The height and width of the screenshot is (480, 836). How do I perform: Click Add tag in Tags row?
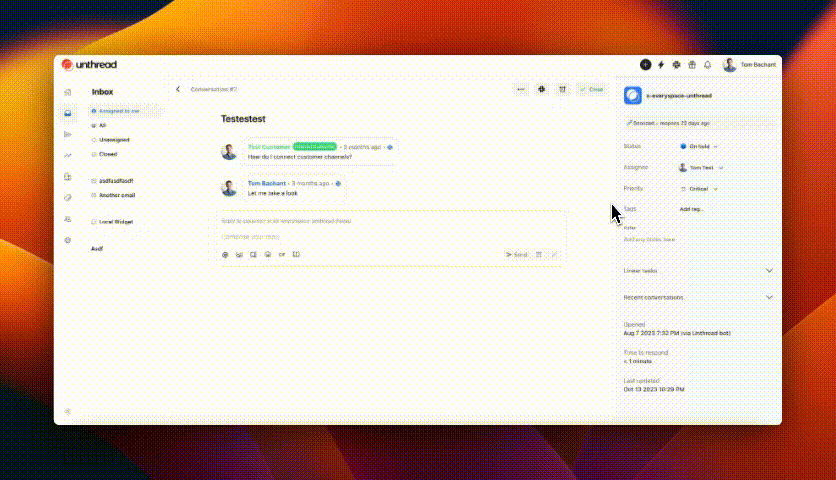pyautogui.click(x=691, y=209)
